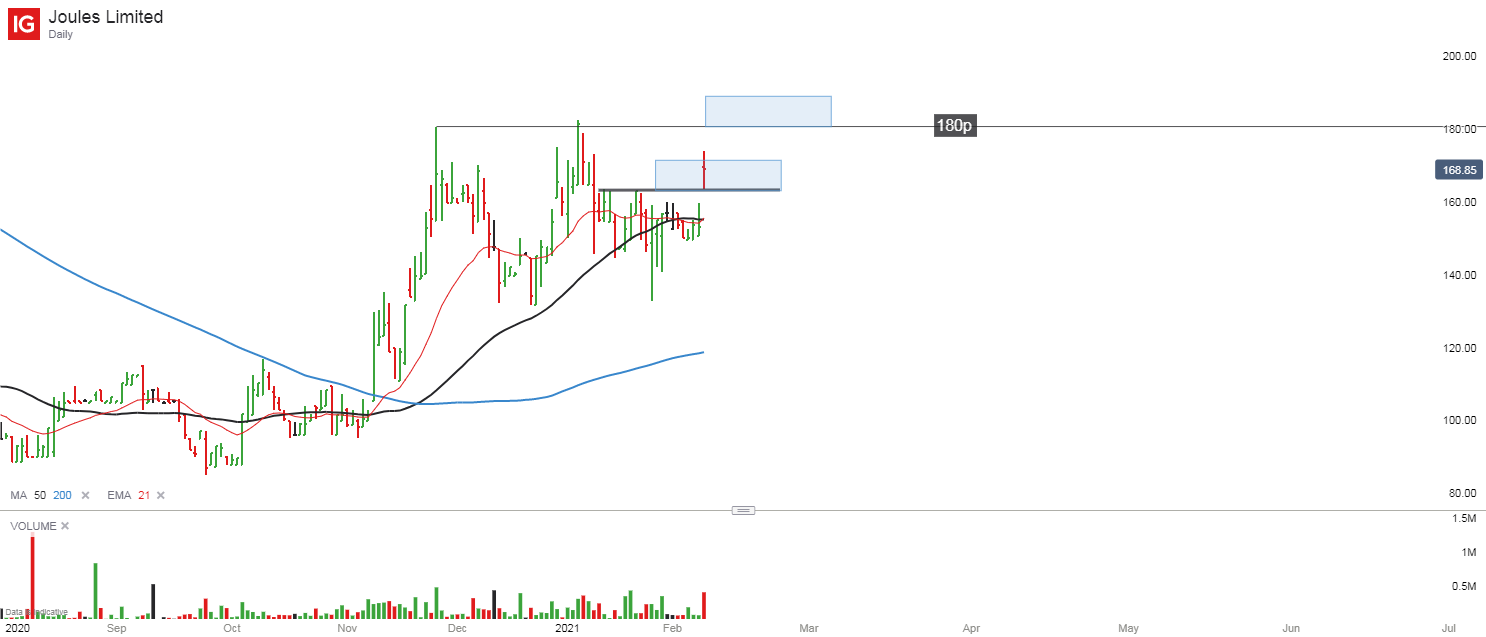Click 1.5M on the volume axis
The height and width of the screenshot is (637, 1486).
1466,518
